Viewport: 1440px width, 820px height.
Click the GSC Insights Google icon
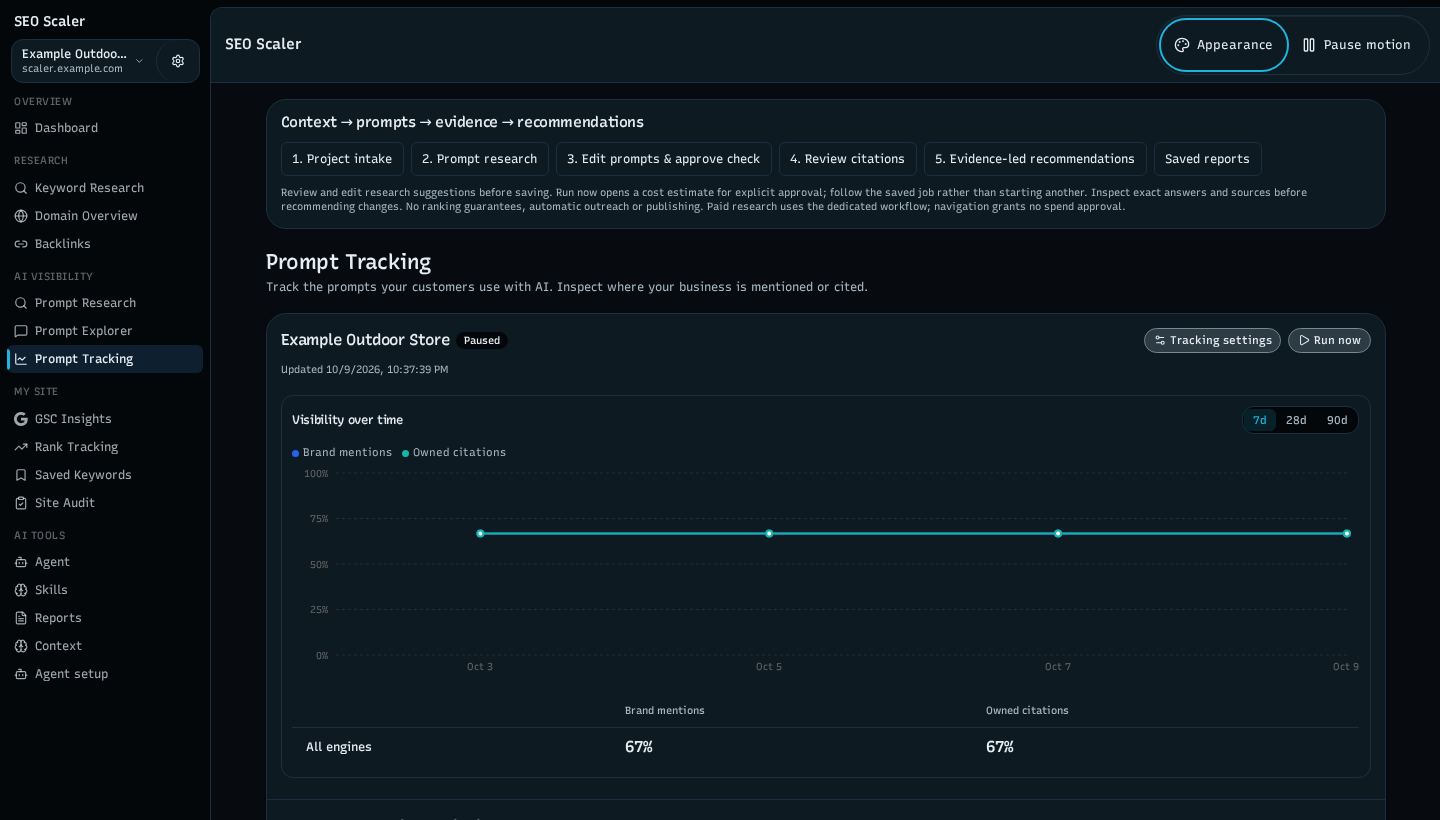click(x=21, y=419)
